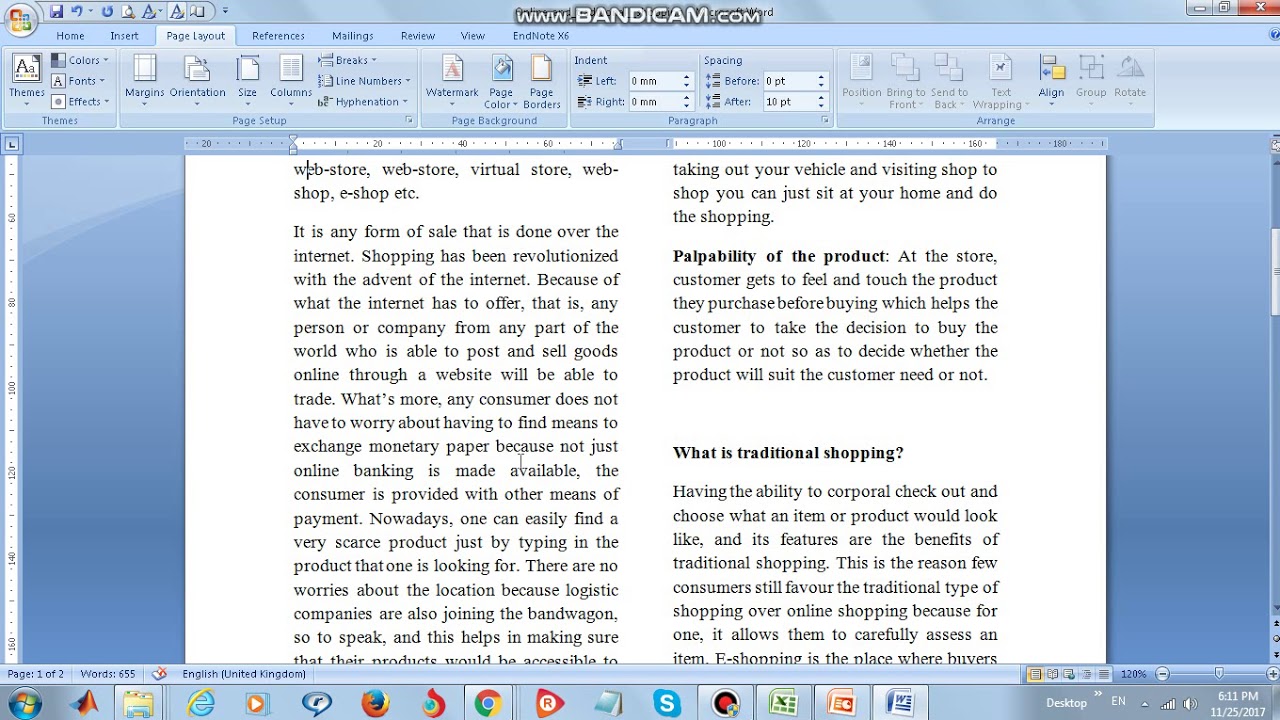
Task: Switch to Full Screen Reading view
Action: [1052, 674]
